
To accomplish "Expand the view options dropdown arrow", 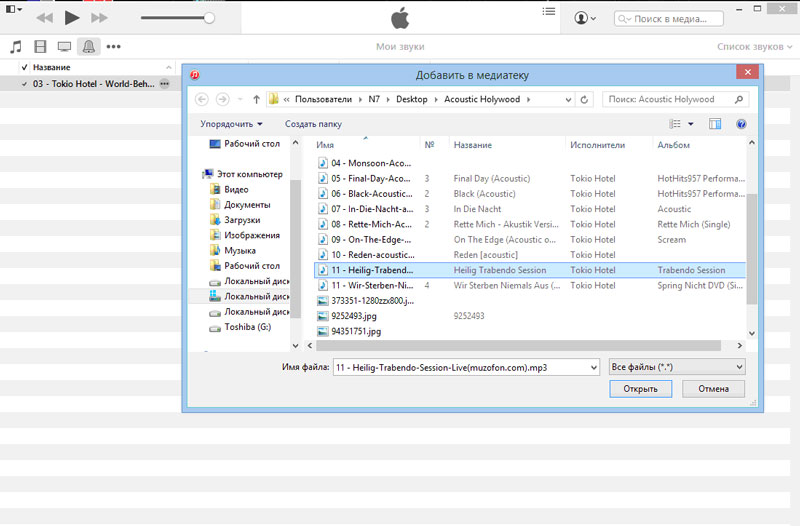I will [x=690, y=124].
